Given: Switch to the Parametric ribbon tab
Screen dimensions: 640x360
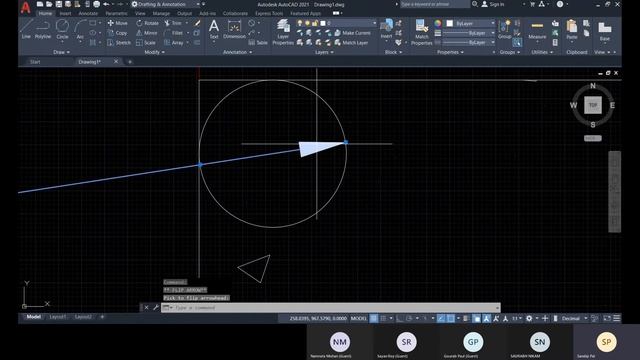Looking at the screenshot, I should pos(116,13).
